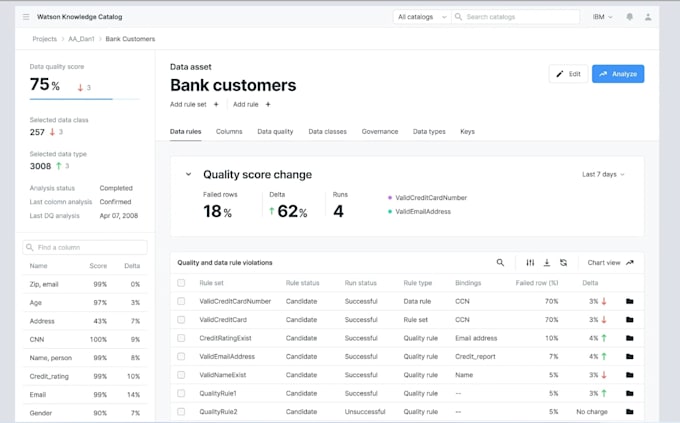Viewport: 680px width, 423px height.
Task: Open folder icon for QualityRule2 row
Action: coord(630,412)
